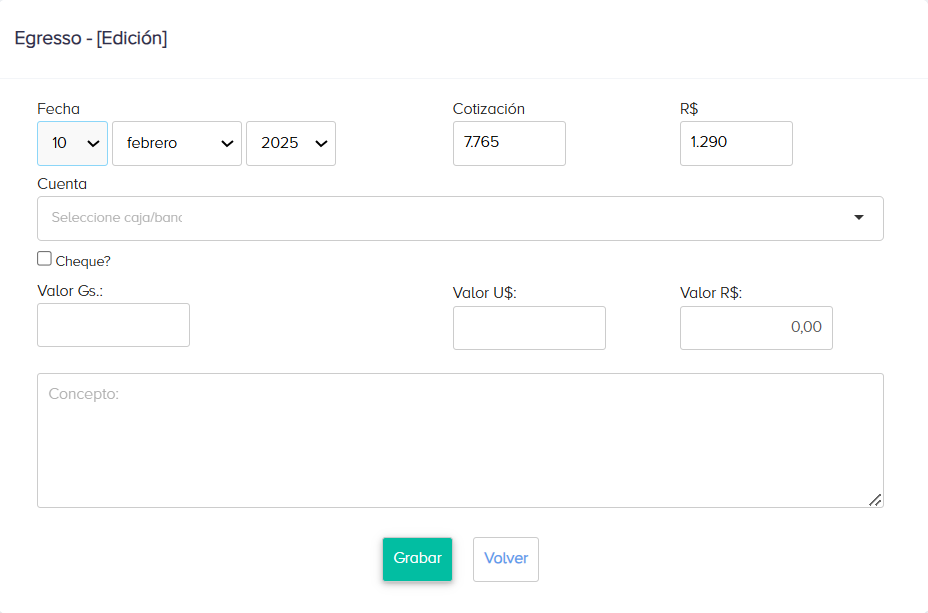Enable the Cheque? checkbox
Viewport: 928px width, 613px height.
pos(44,259)
